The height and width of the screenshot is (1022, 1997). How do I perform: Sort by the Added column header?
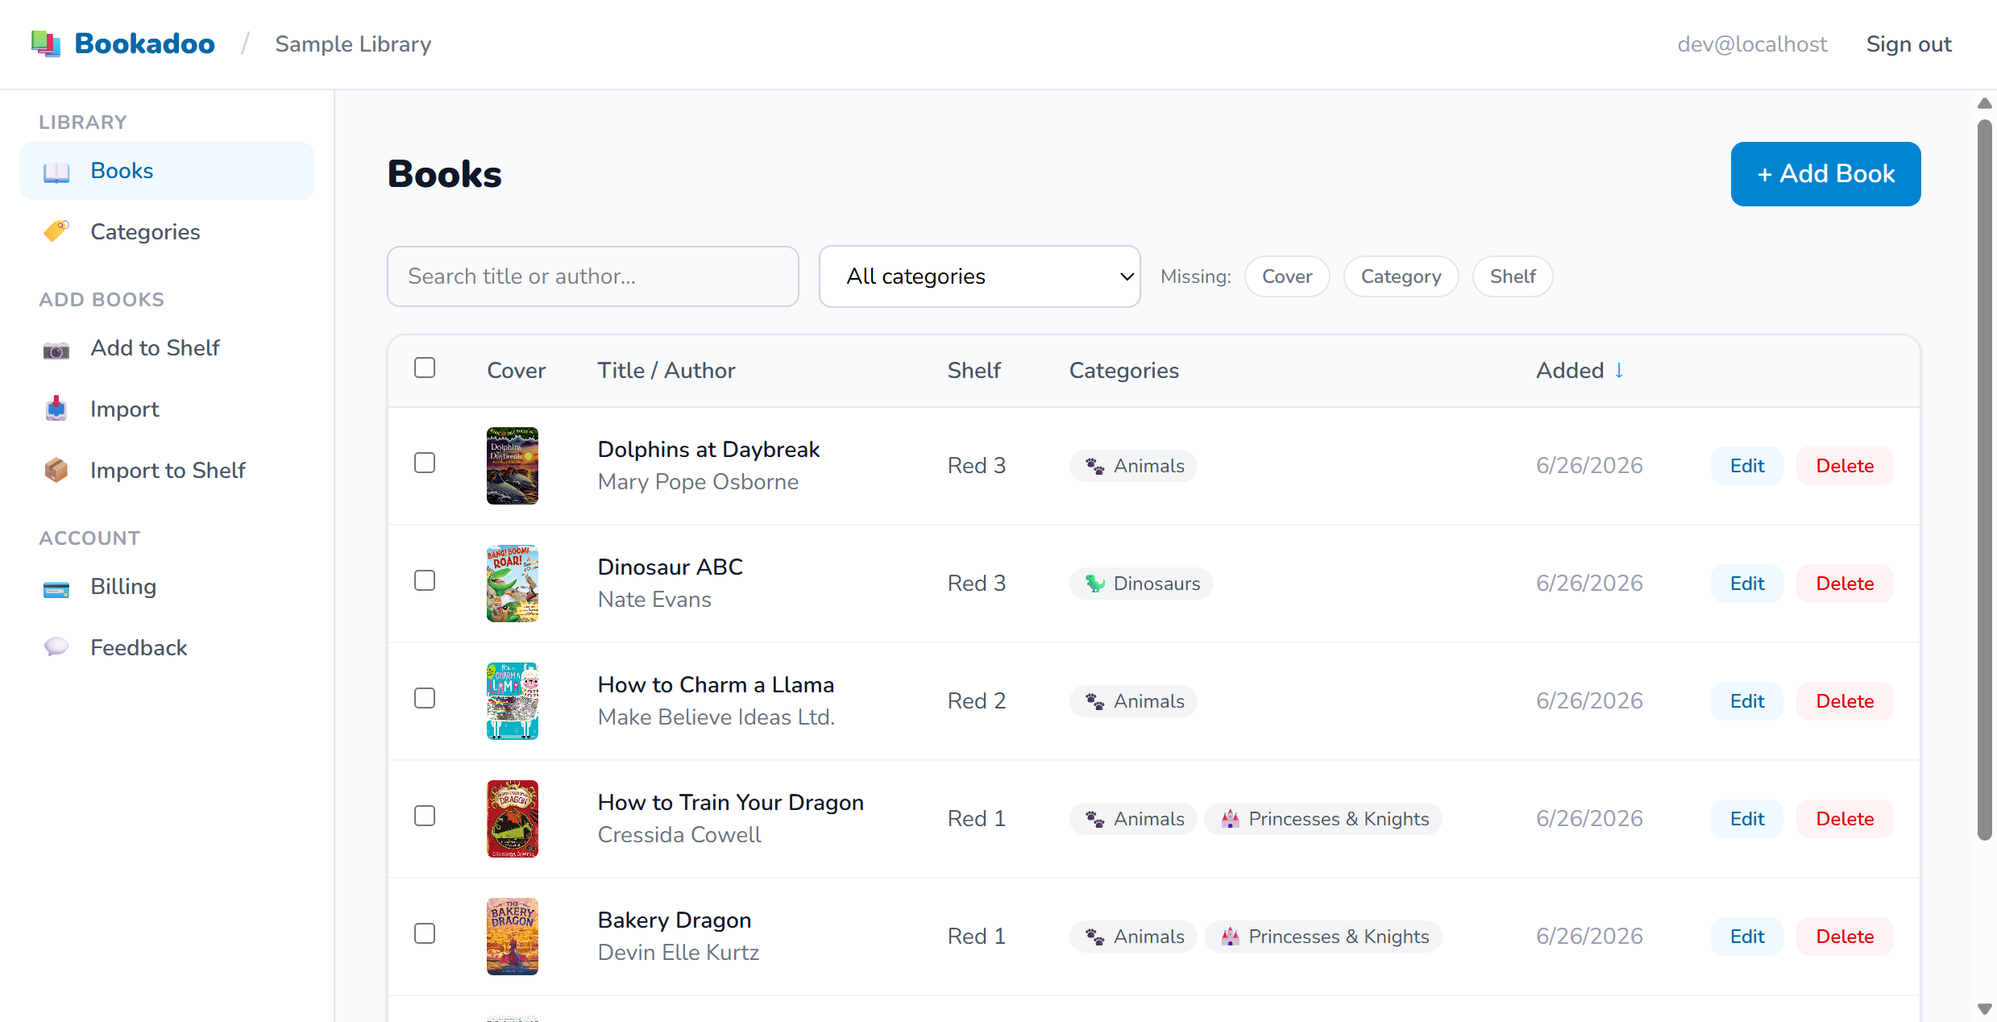[x=1580, y=370]
